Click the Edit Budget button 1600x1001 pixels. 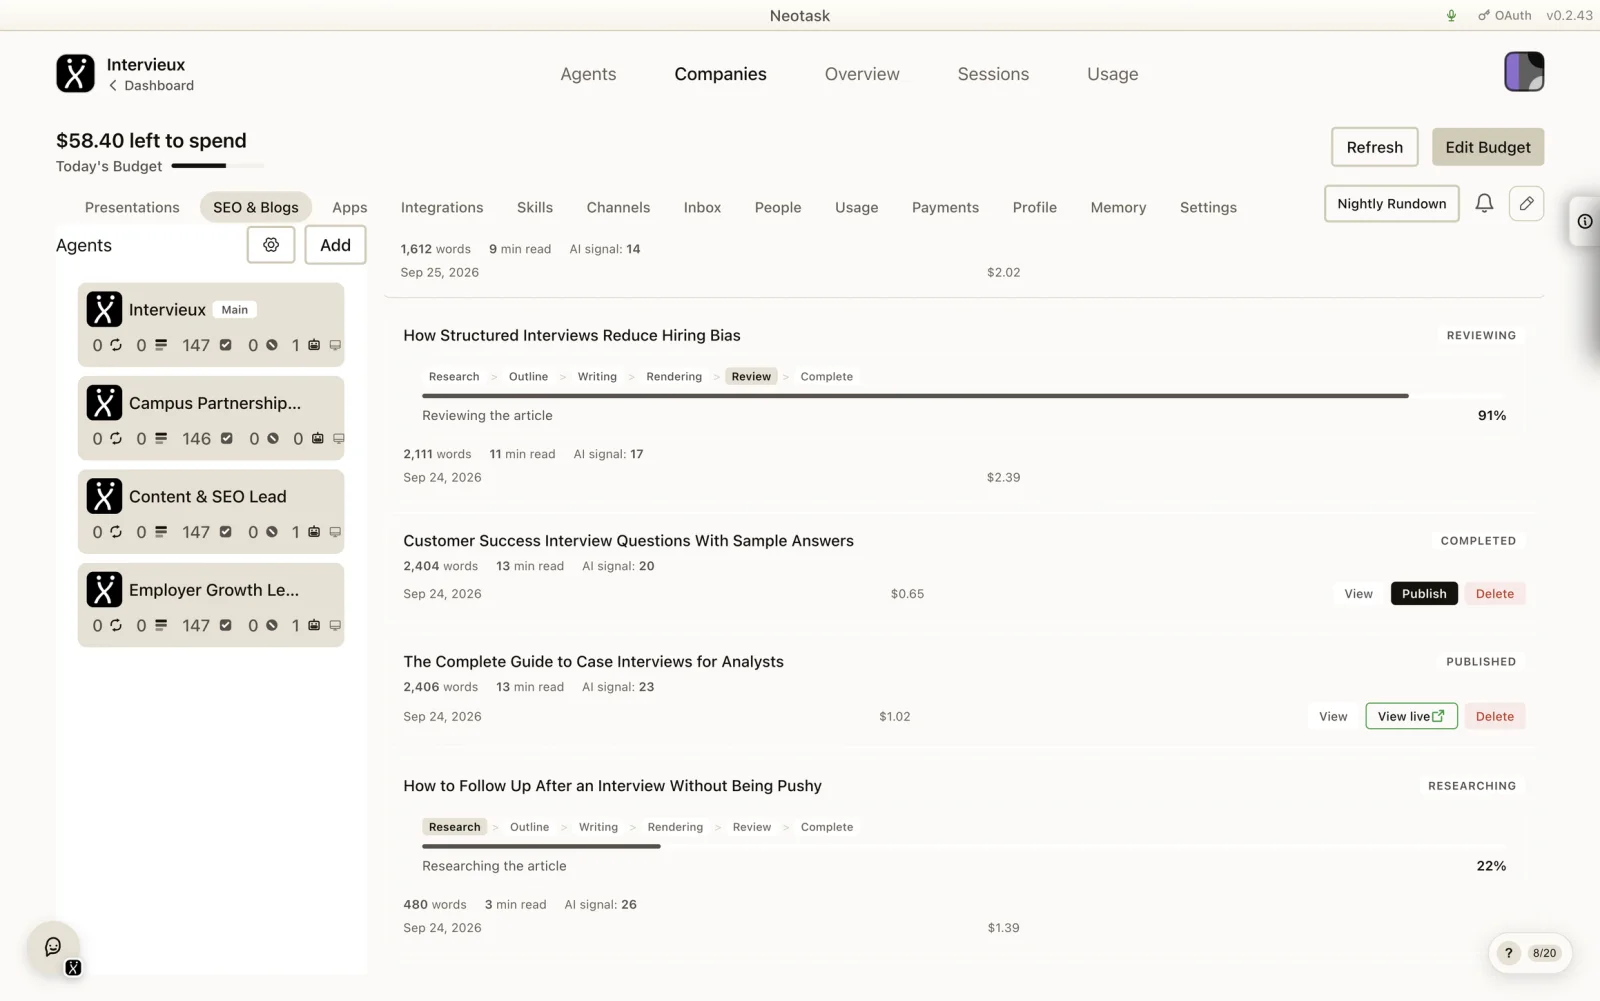1487,147
